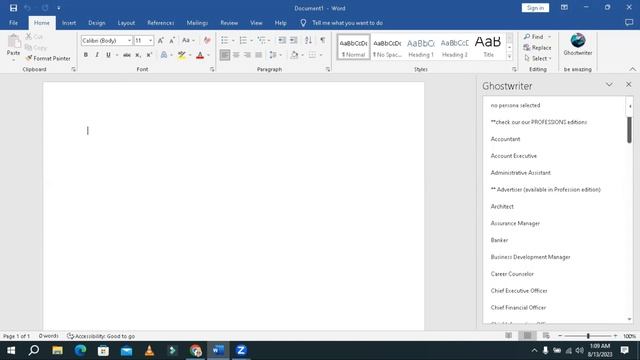Click the Shading paint bucket icon
Screen dimensions: 640x360
[x=294, y=55]
